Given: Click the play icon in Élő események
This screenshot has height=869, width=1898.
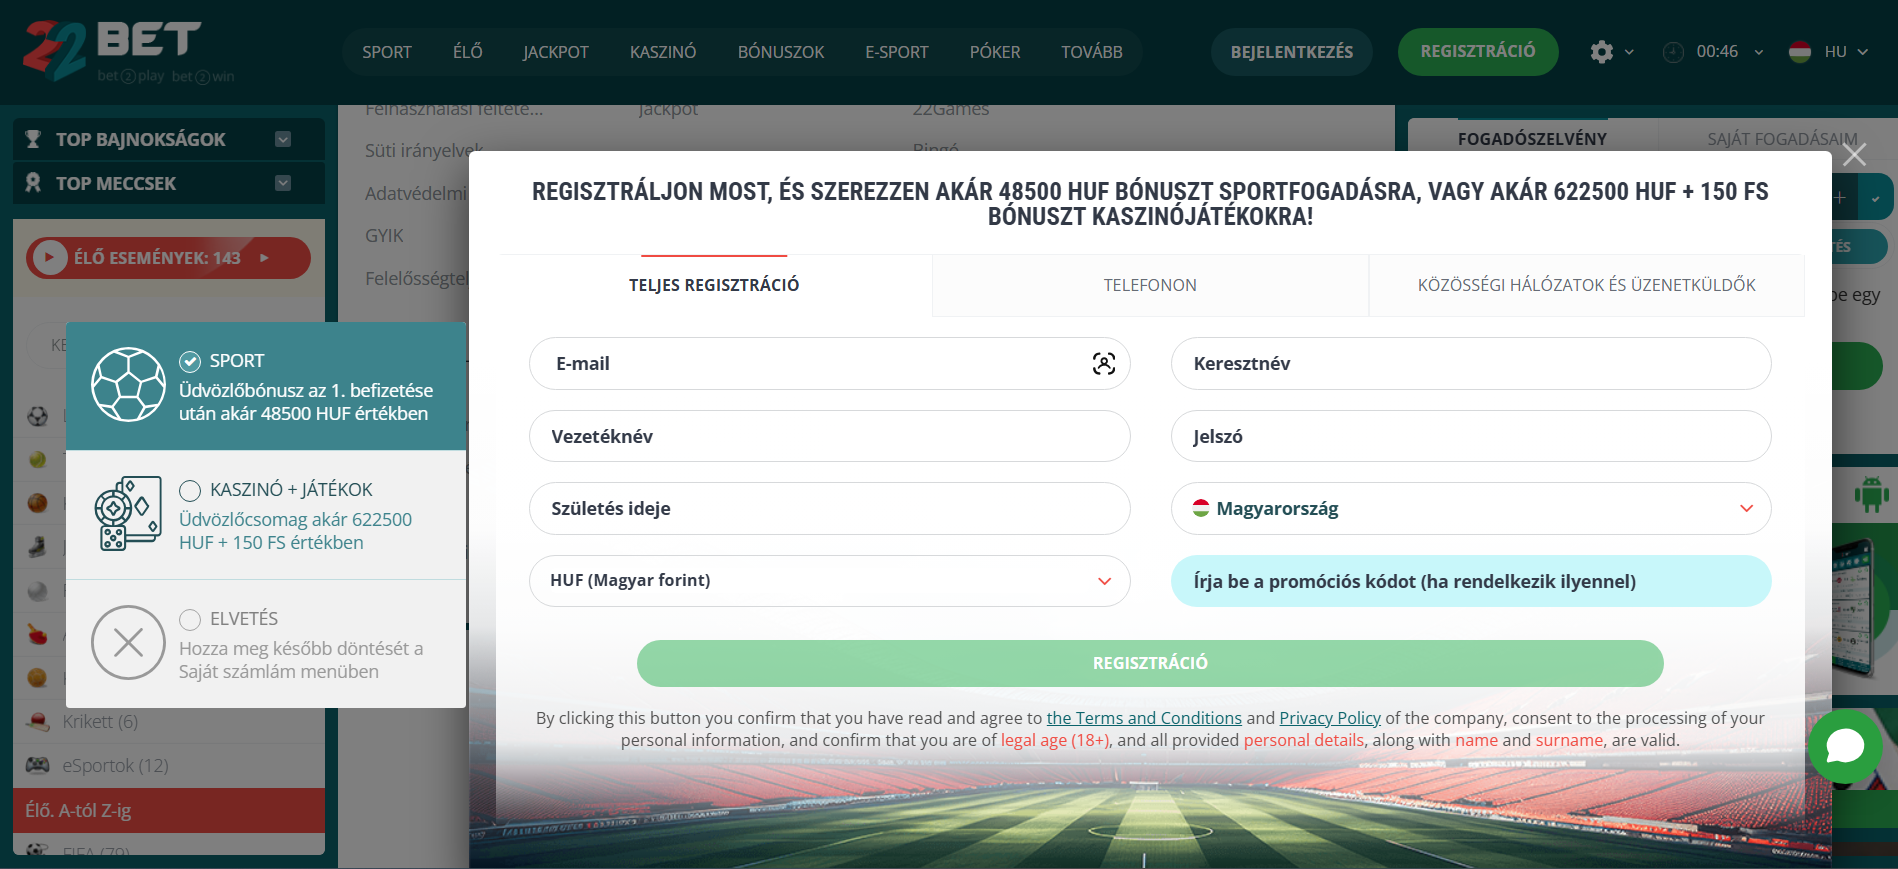Looking at the screenshot, I should [49, 258].
